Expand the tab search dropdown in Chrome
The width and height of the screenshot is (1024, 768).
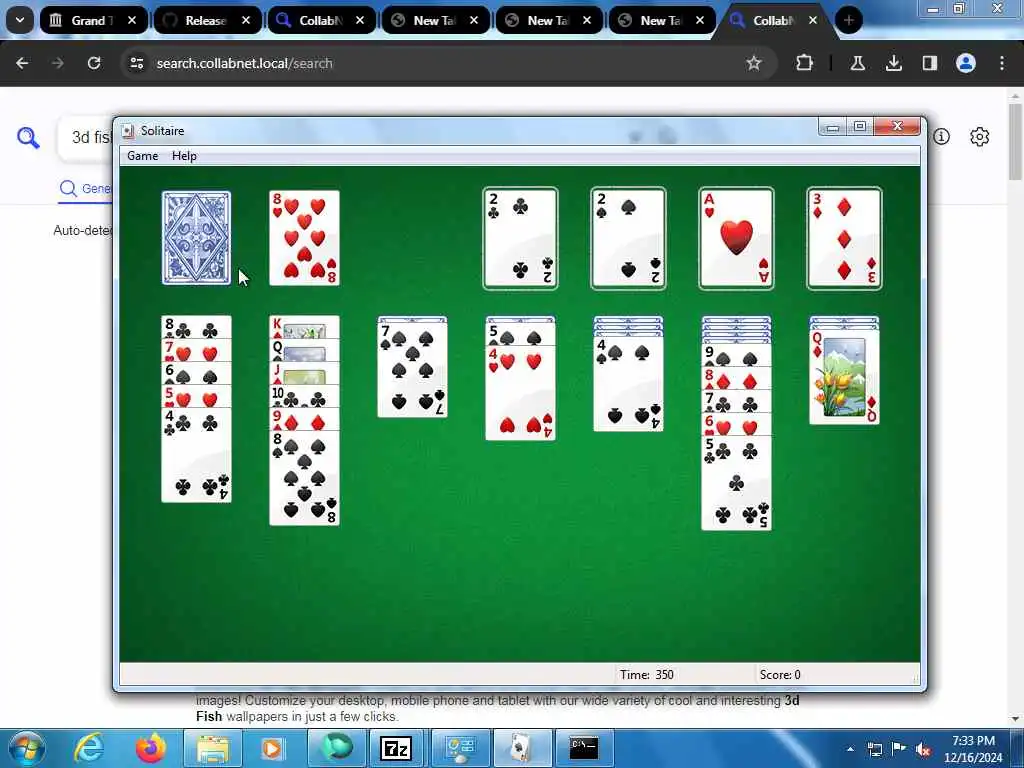(x=20, y=20)
